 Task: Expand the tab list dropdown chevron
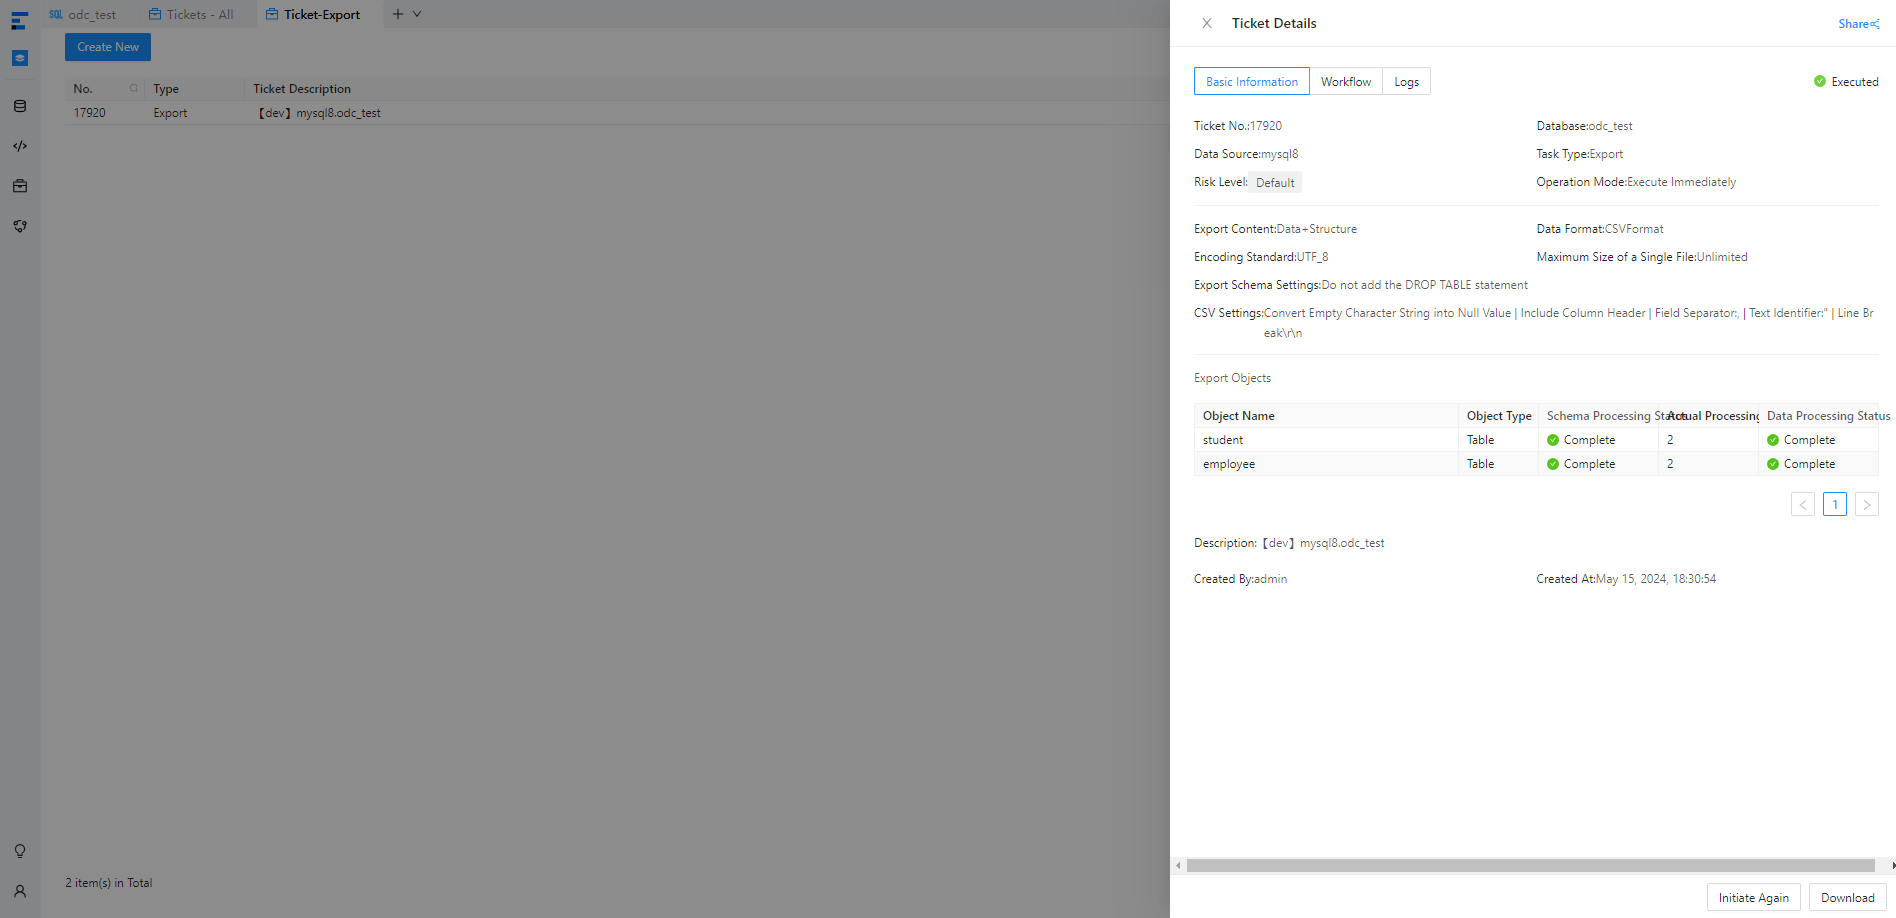click(x=417, y=14)
